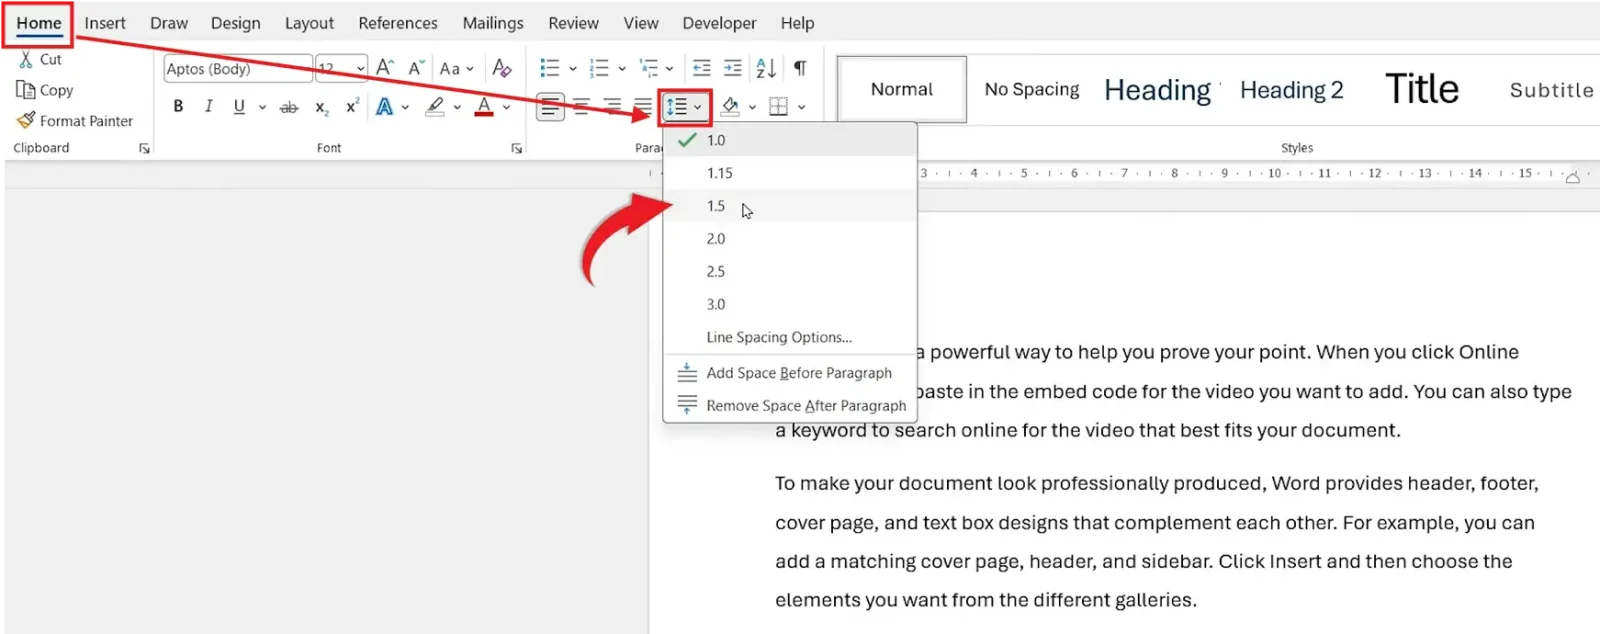Apply red font color A
Viewport: 1600px width, 634px height.
484,106
